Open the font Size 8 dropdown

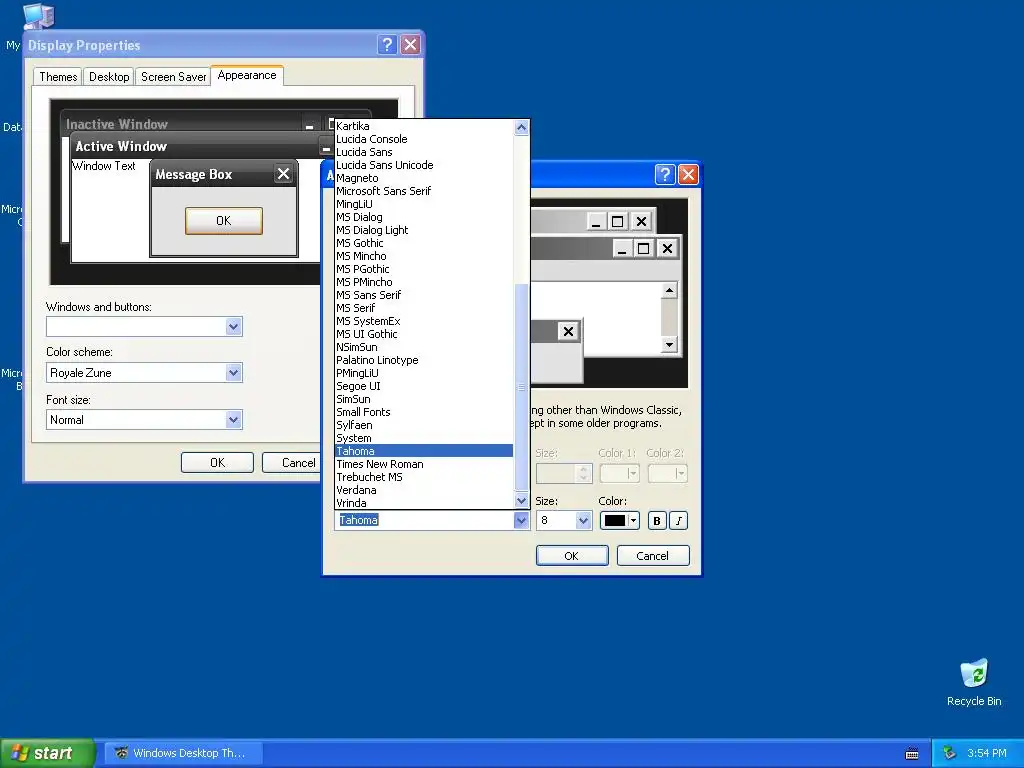[x=583, y=520]
